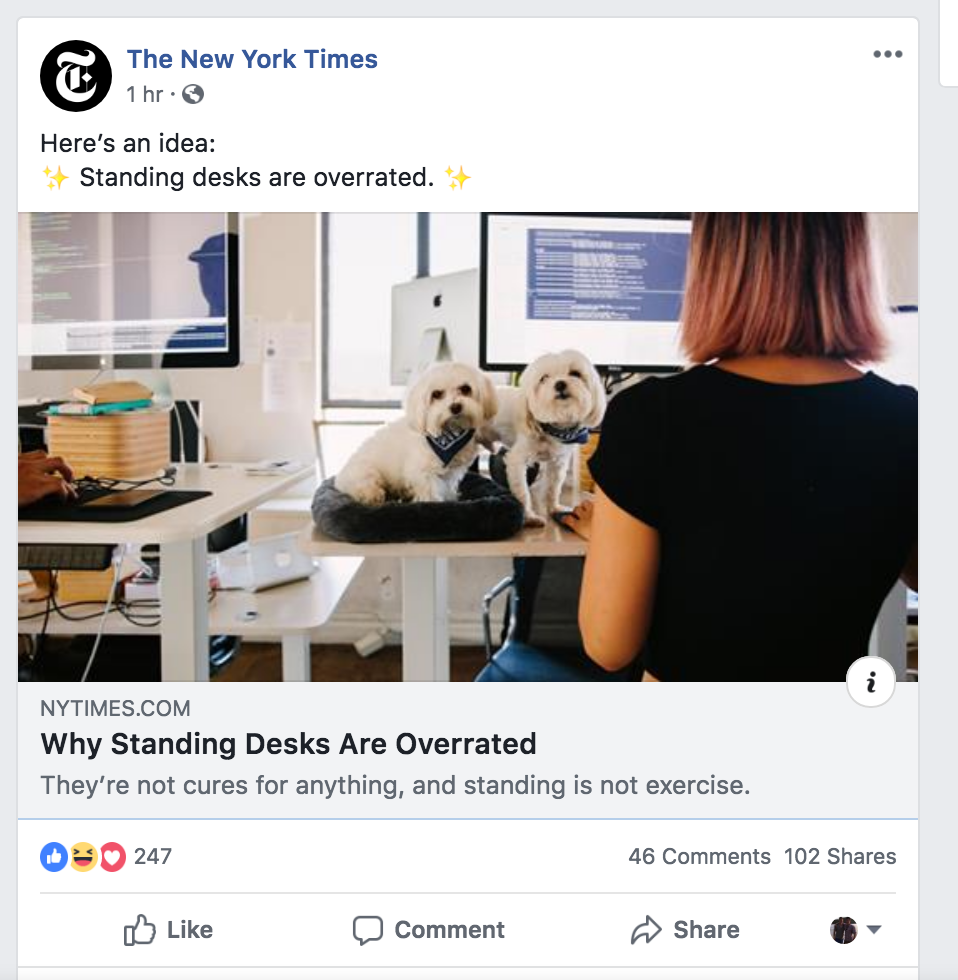This screenshot has width=958, height=980.
Task: Open The New York Times page link
Action: click(252, 59)
